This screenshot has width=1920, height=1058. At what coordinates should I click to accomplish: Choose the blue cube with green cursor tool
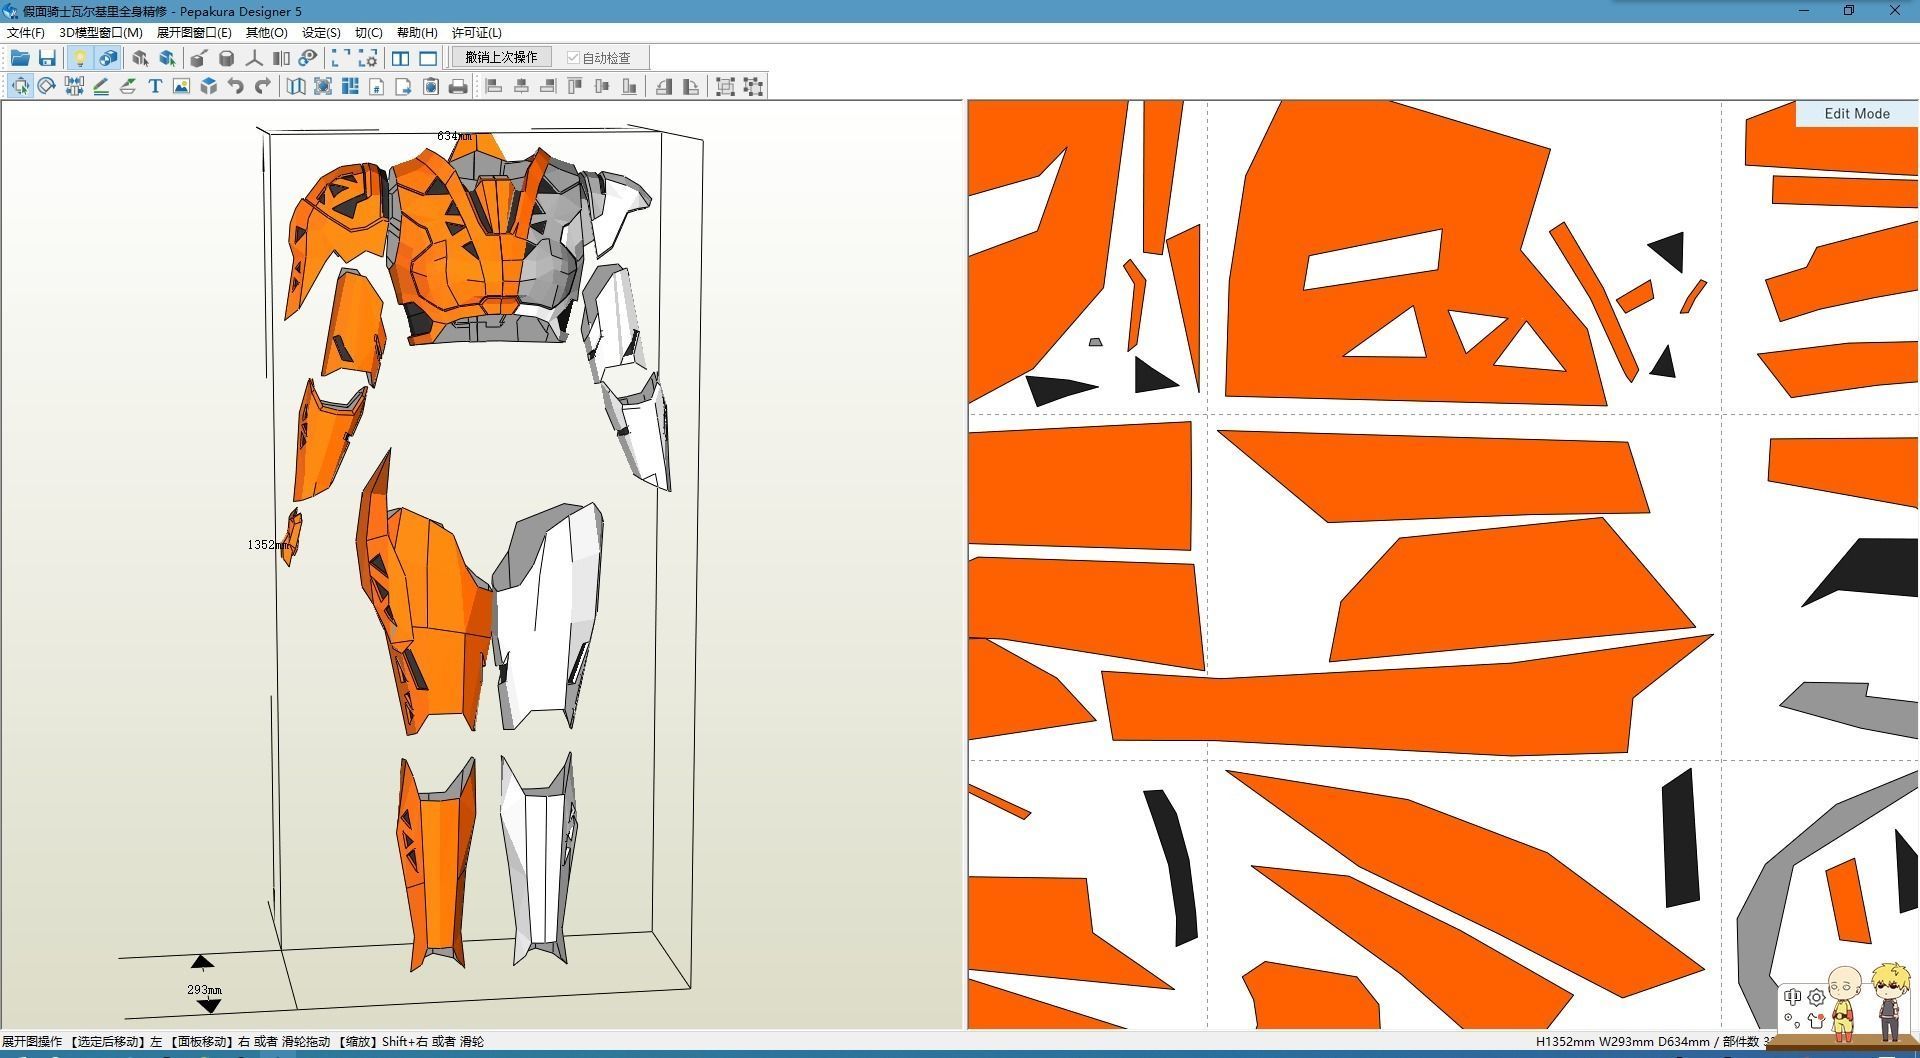[167, 58]
